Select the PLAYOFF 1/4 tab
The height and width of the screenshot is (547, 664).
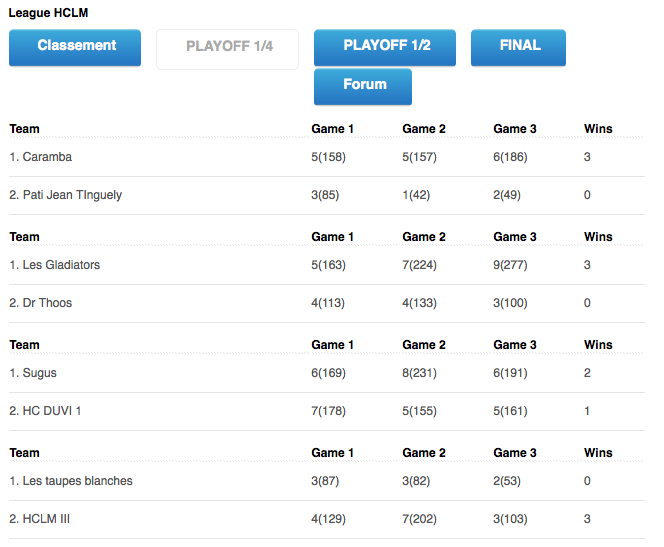coord(227,49)
